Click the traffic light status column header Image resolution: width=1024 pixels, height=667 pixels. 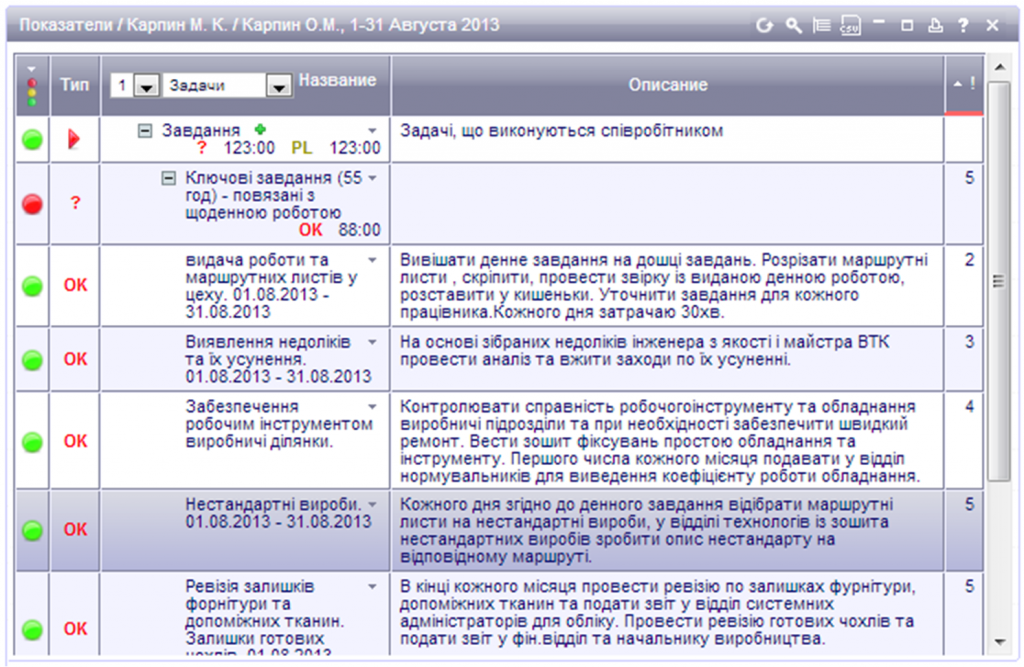tap(32, 86)
